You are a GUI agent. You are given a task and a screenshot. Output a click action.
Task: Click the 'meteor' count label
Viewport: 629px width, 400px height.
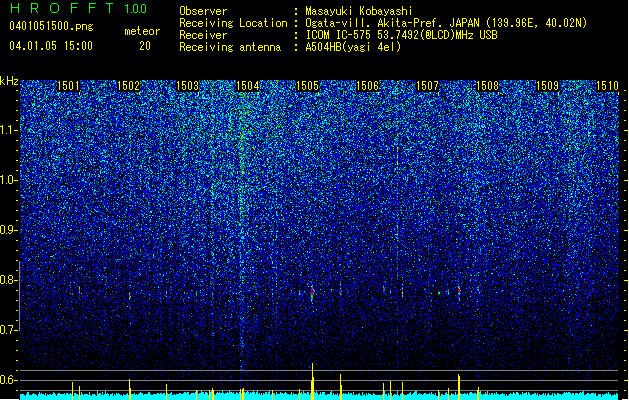[142, 31]
